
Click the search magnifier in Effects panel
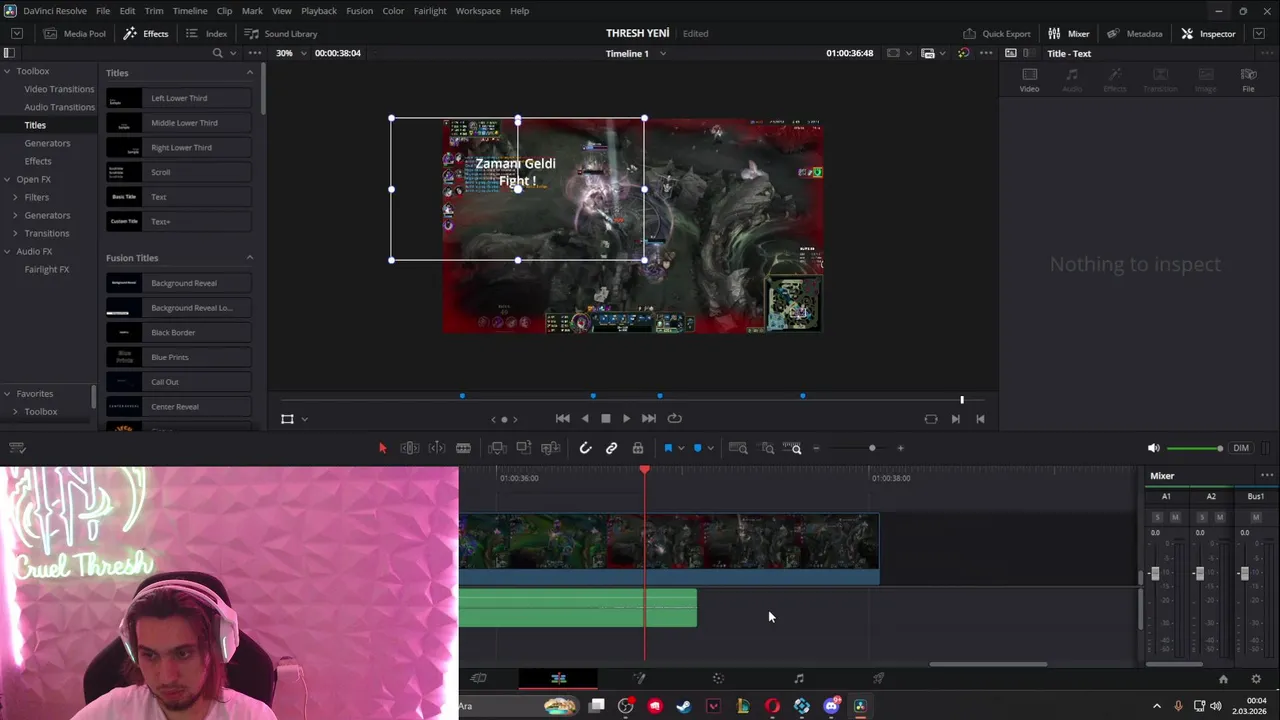[x=217, y=53]
